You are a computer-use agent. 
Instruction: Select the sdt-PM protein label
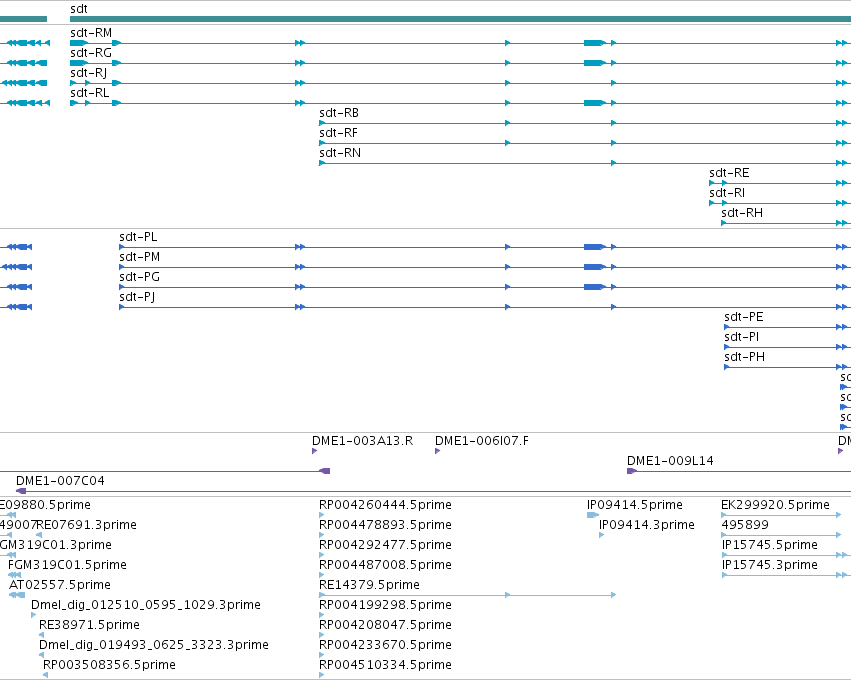139,257
